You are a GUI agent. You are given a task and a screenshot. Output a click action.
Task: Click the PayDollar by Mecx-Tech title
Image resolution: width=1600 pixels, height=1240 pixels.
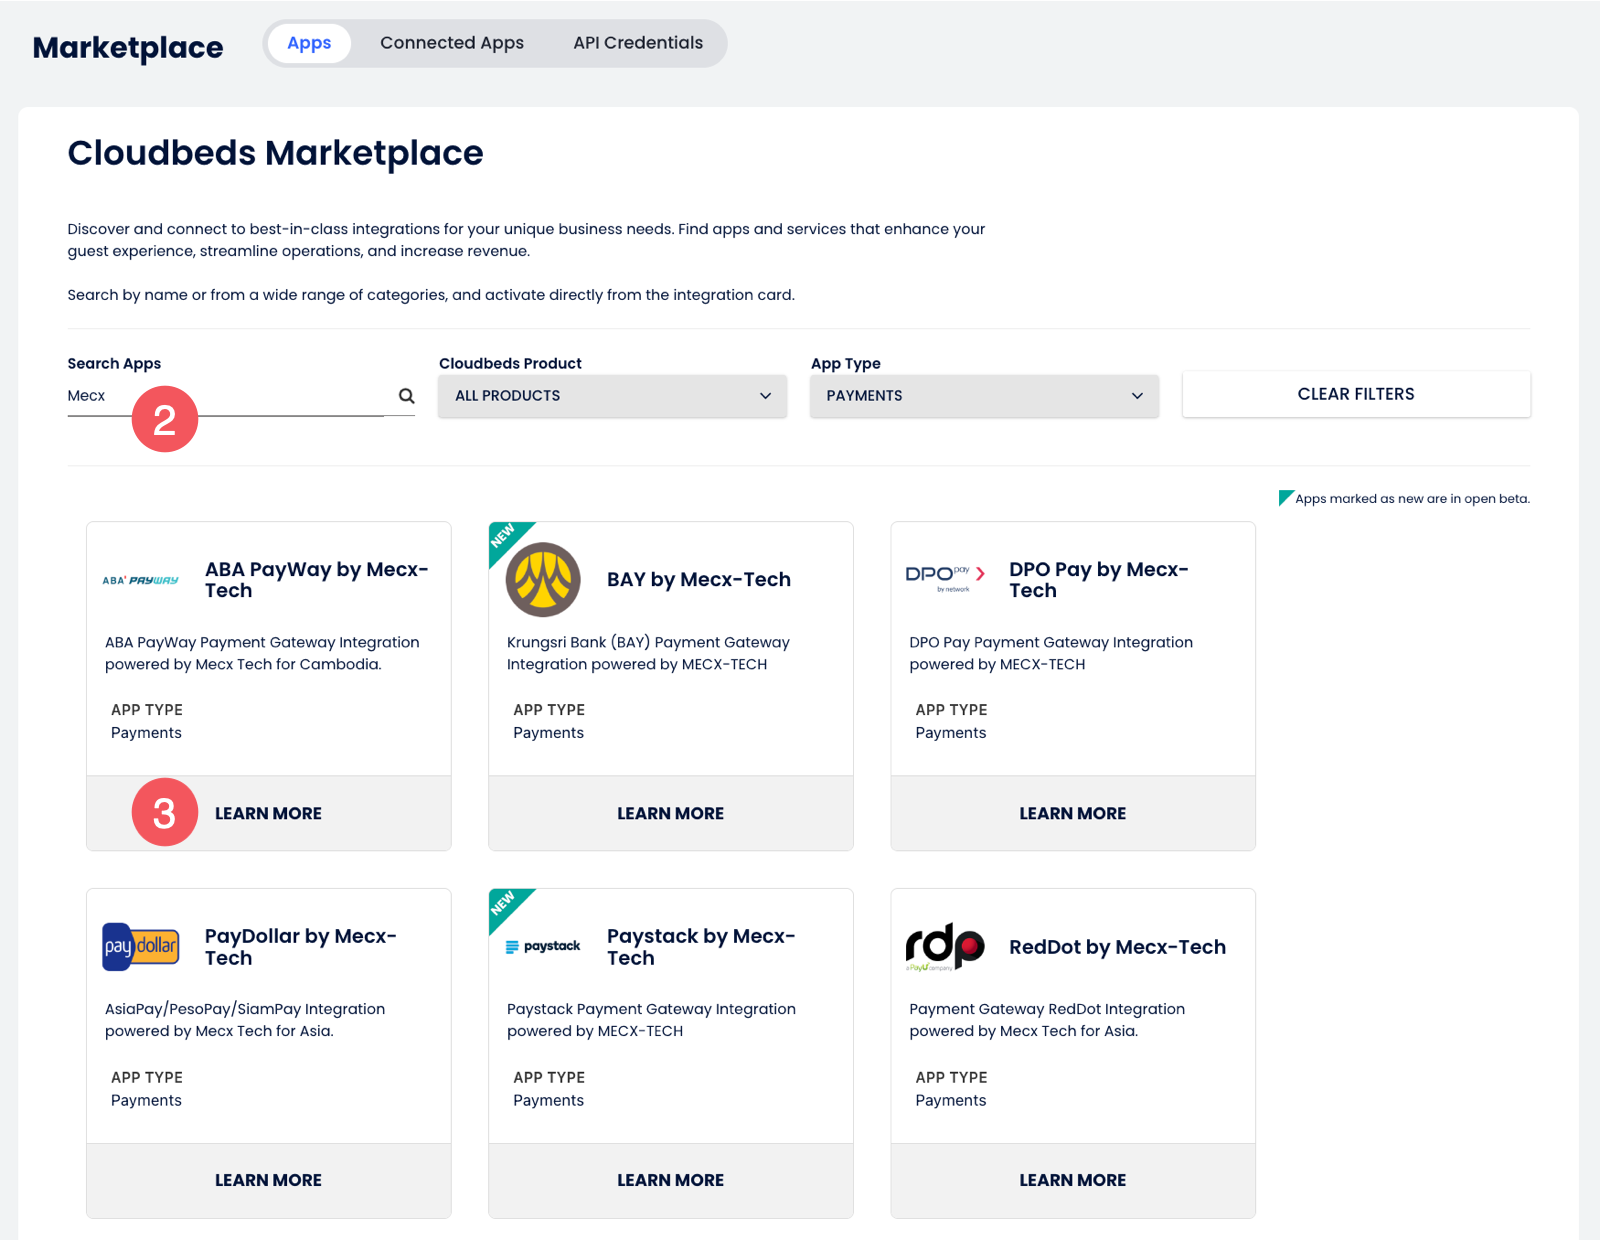(x=300, y=947)
